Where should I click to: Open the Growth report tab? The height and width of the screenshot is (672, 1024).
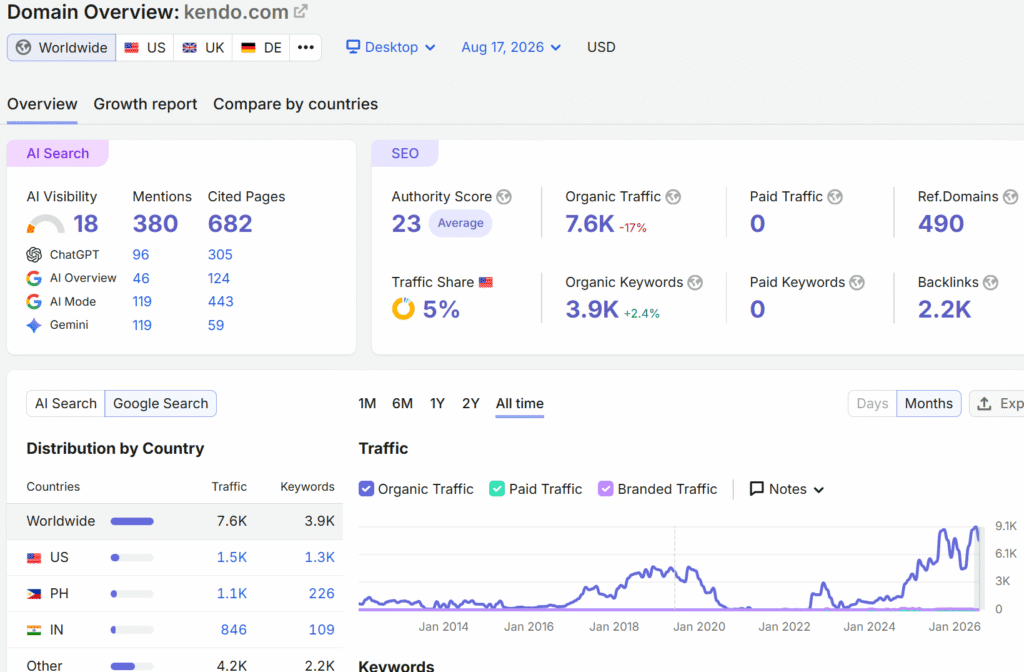(145, 104)
